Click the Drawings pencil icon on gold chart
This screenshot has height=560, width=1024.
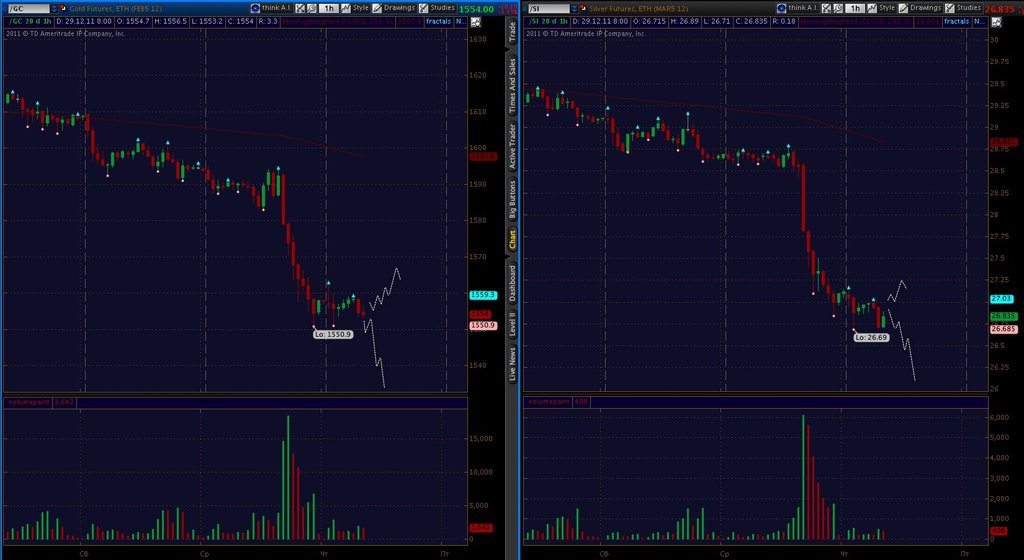[377, 8]
